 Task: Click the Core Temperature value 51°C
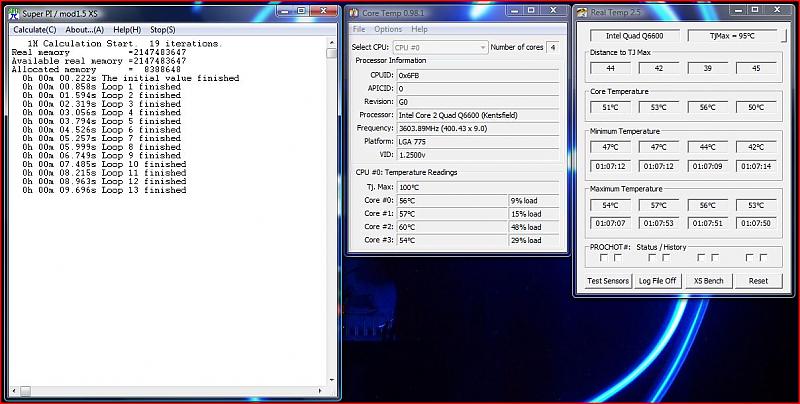[610, 108]
